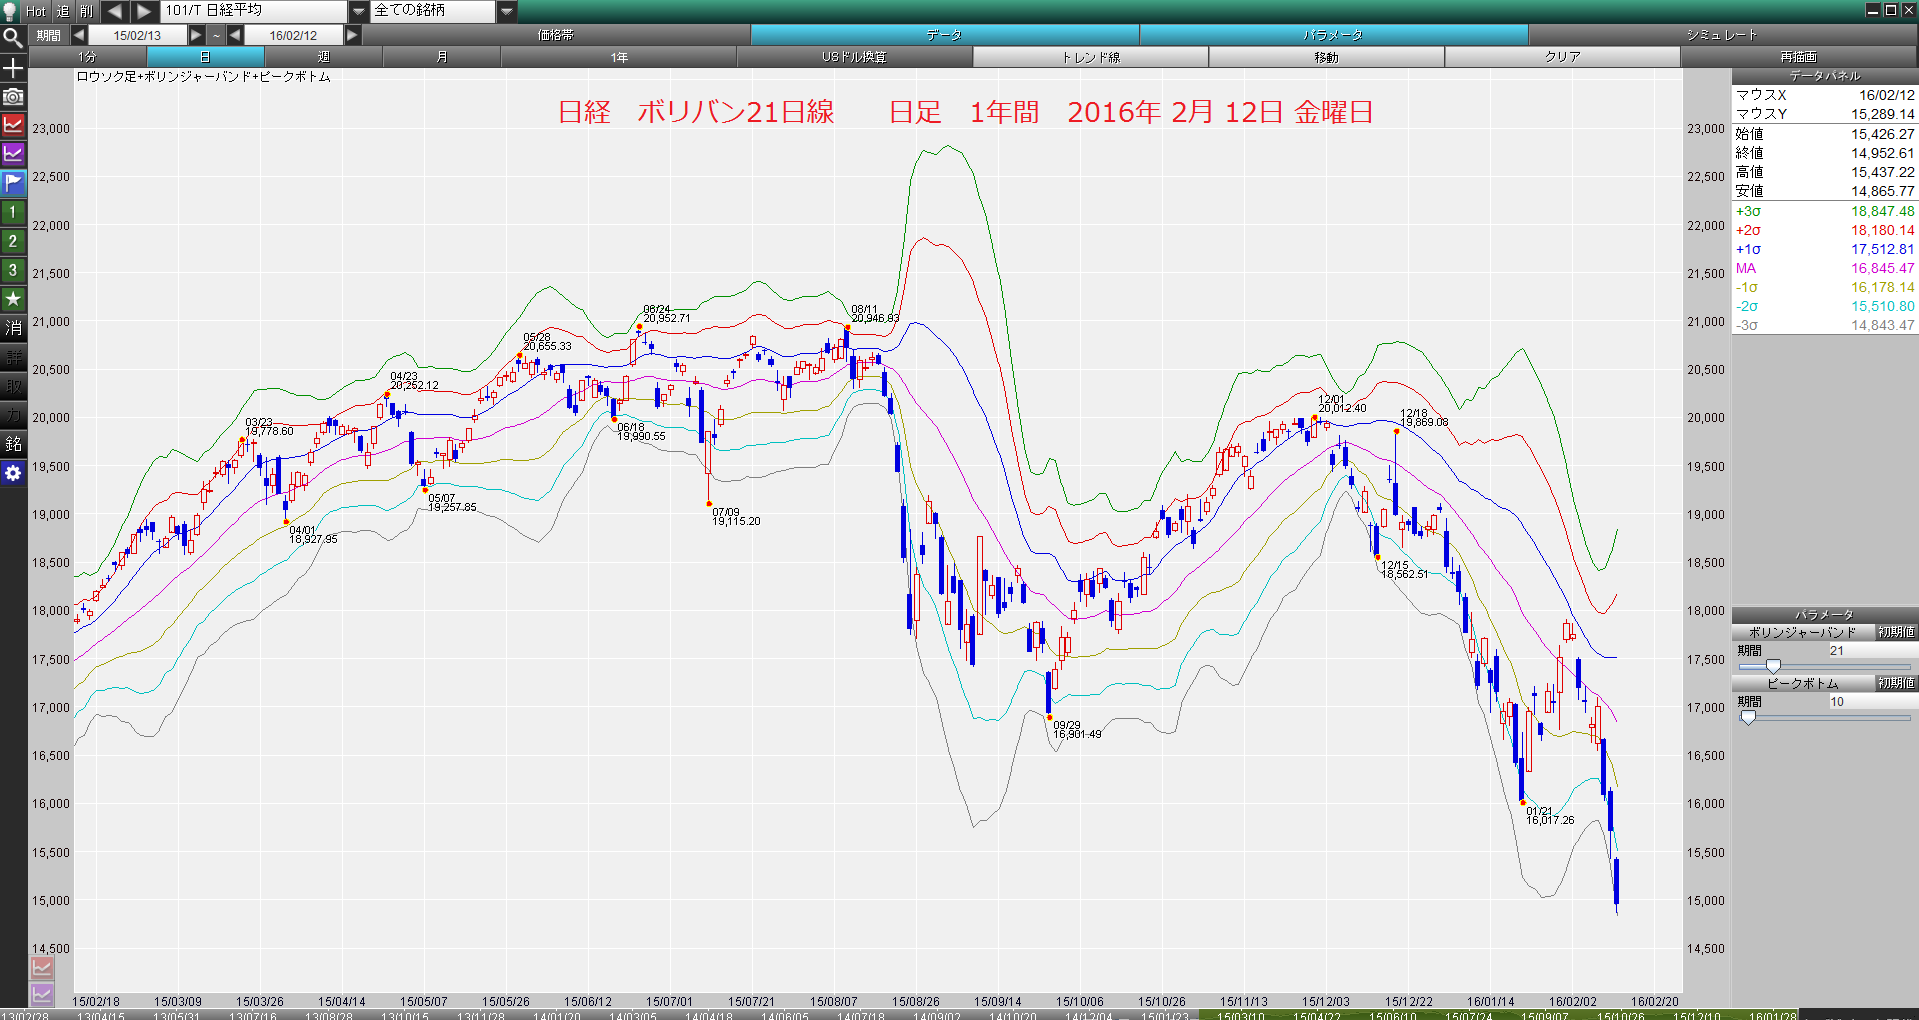Click the start date field 15/02/13
The height and width of the screenshot is (1020, 1919).
click(x=137, y=35)
